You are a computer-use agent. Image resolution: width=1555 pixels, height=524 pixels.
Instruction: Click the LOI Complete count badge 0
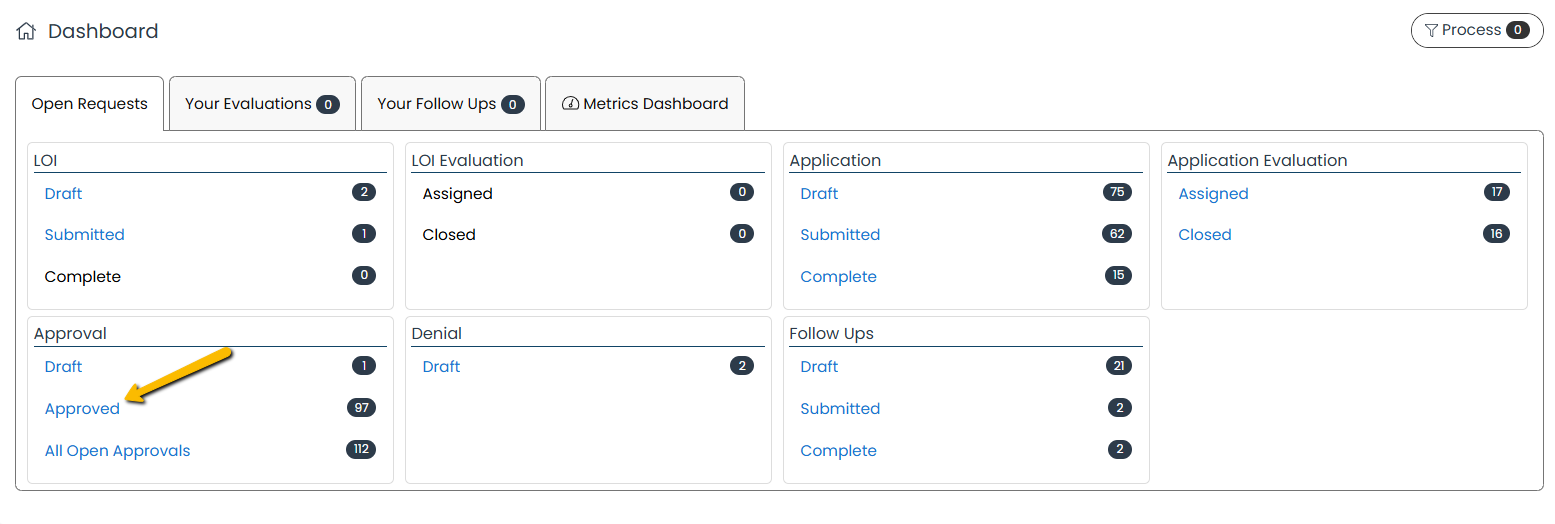coord(364,275)
